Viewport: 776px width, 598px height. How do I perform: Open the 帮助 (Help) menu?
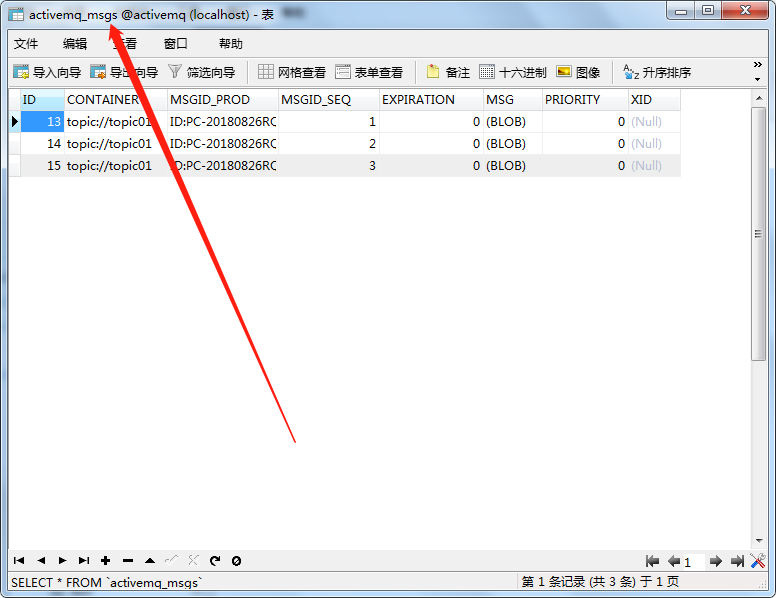pos(231,44)
